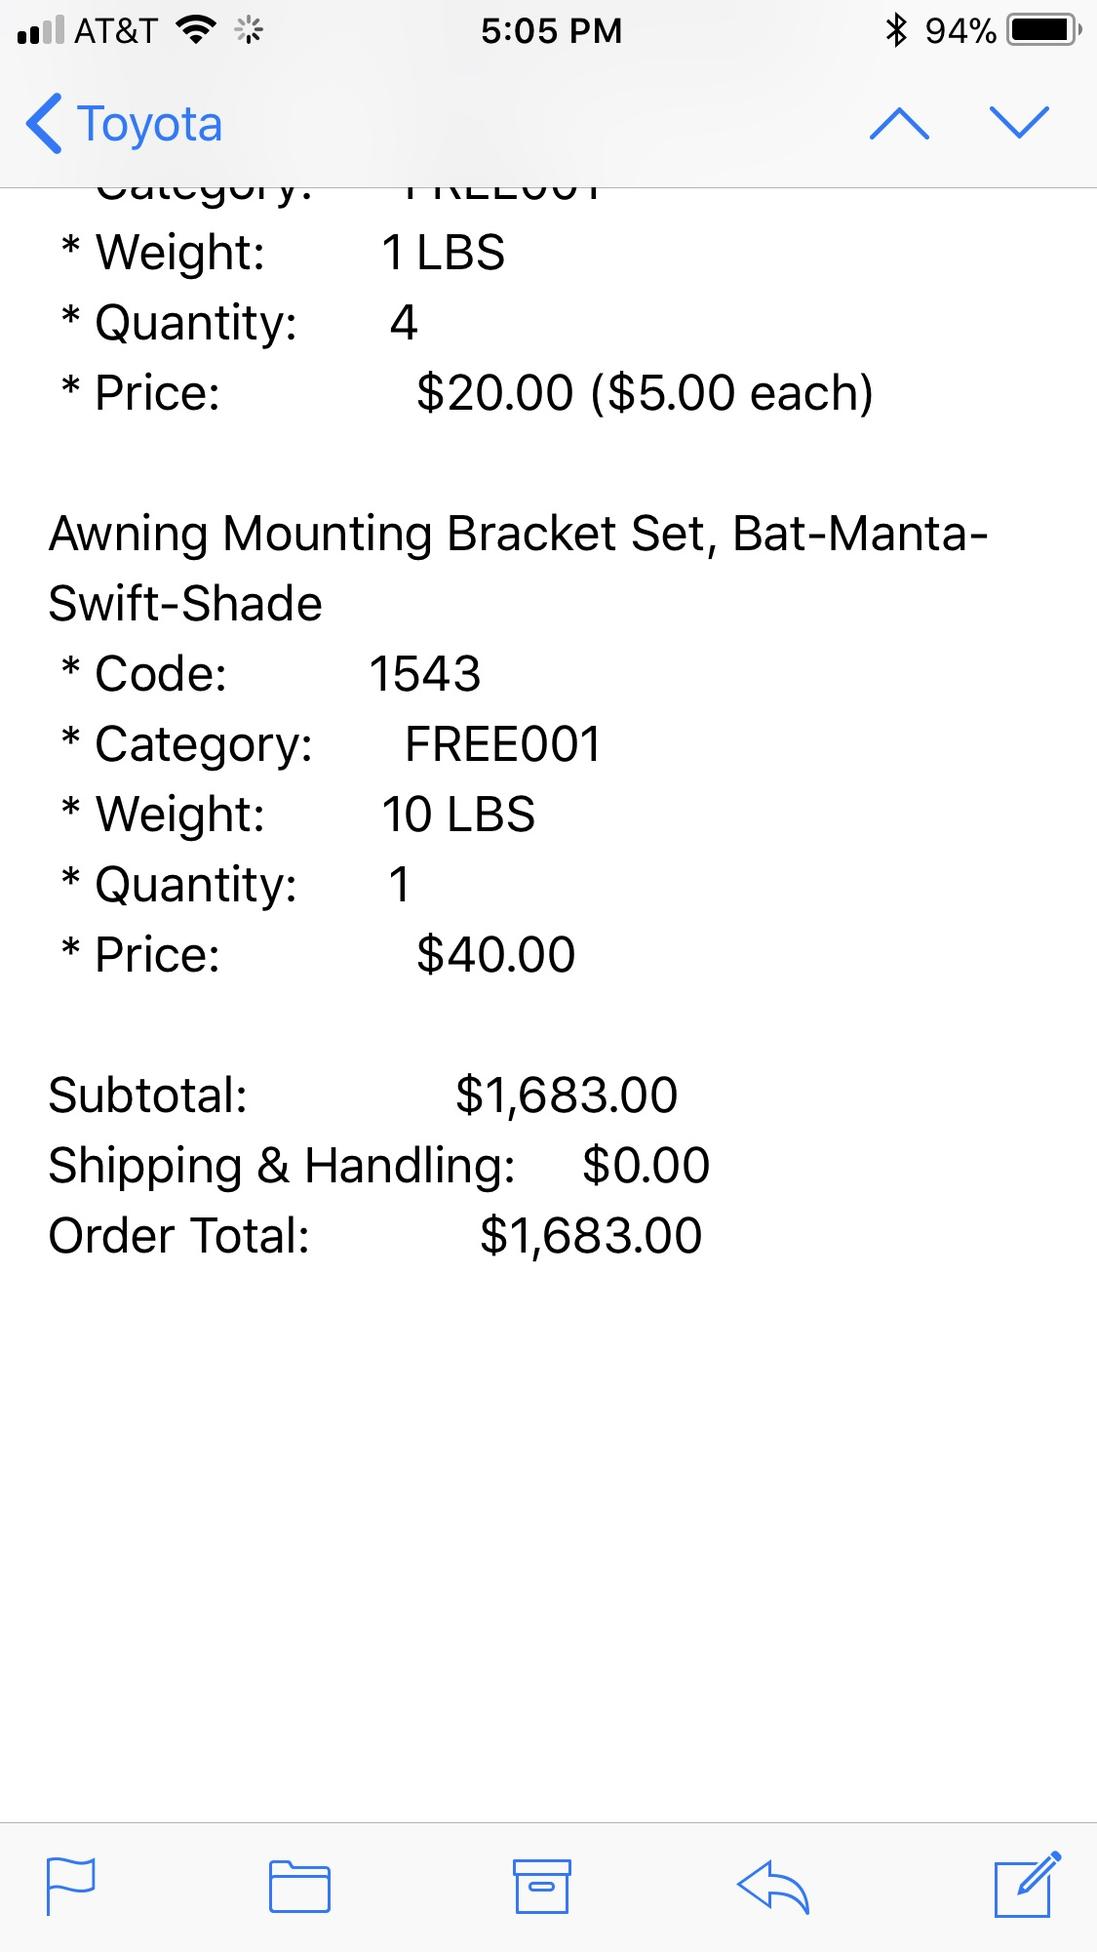Tap the Order Total $1,683.00 amount
Screen dimensions: 1097x1952
591,1235
